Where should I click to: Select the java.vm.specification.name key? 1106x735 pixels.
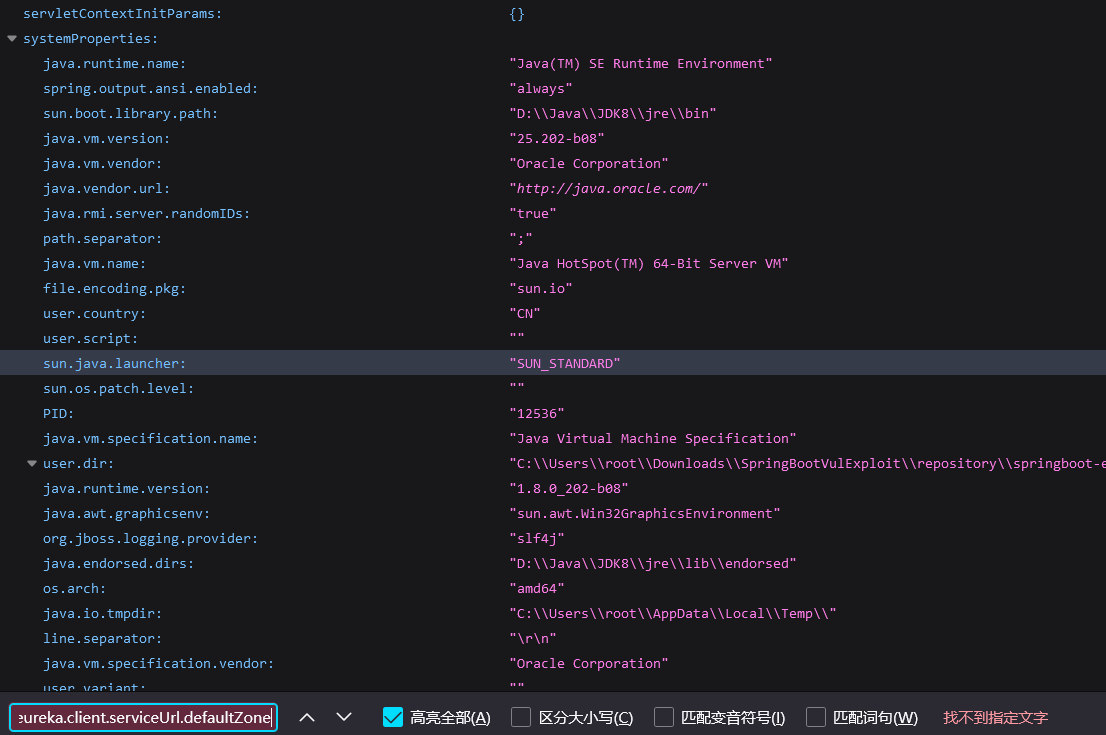(x=150, y=439)
